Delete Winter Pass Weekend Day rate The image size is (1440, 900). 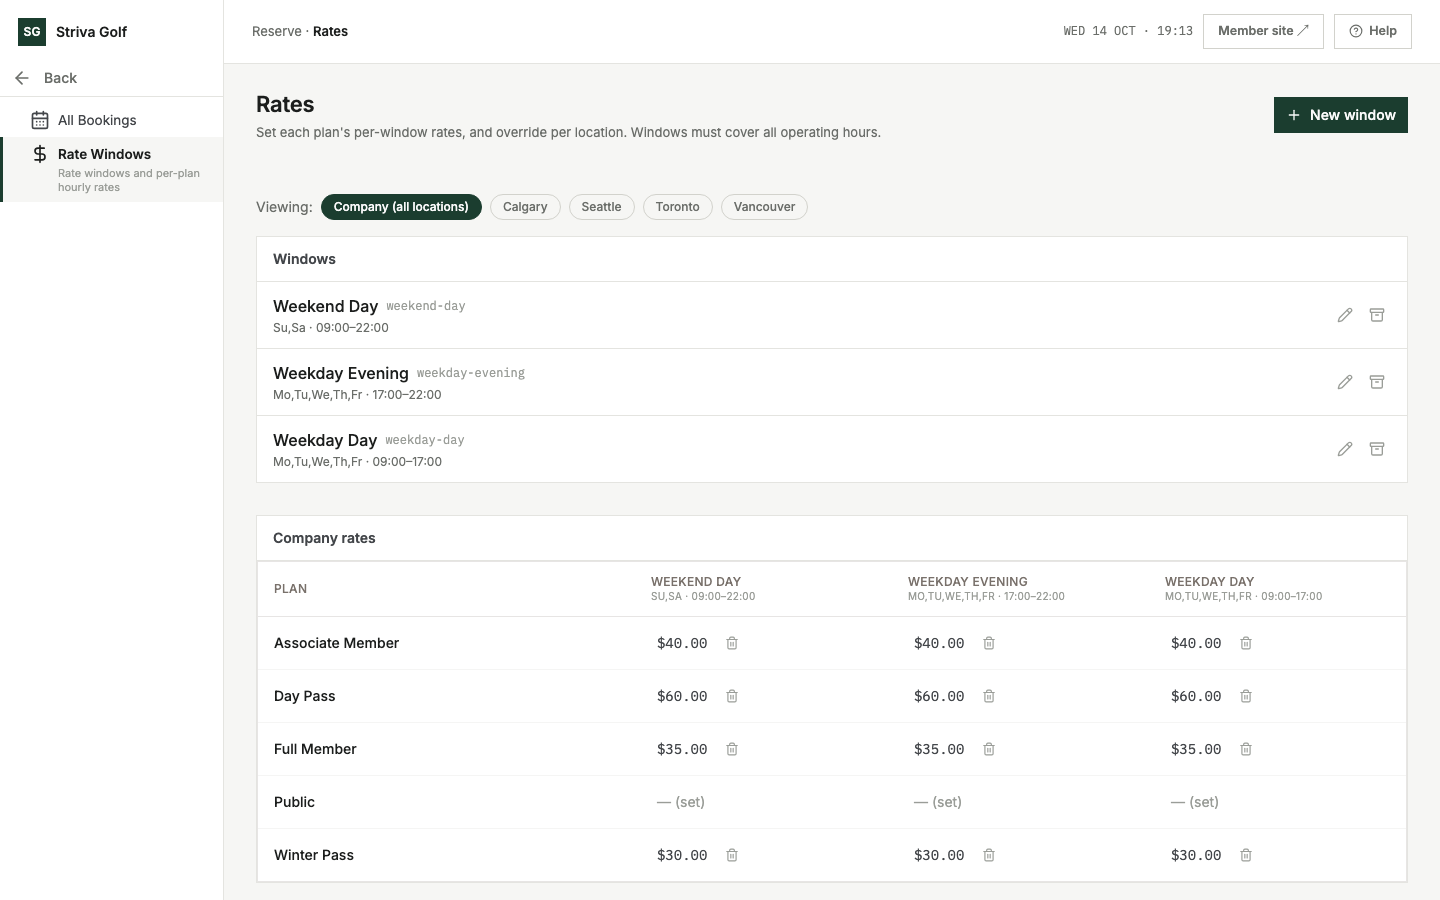click(732, 855)
